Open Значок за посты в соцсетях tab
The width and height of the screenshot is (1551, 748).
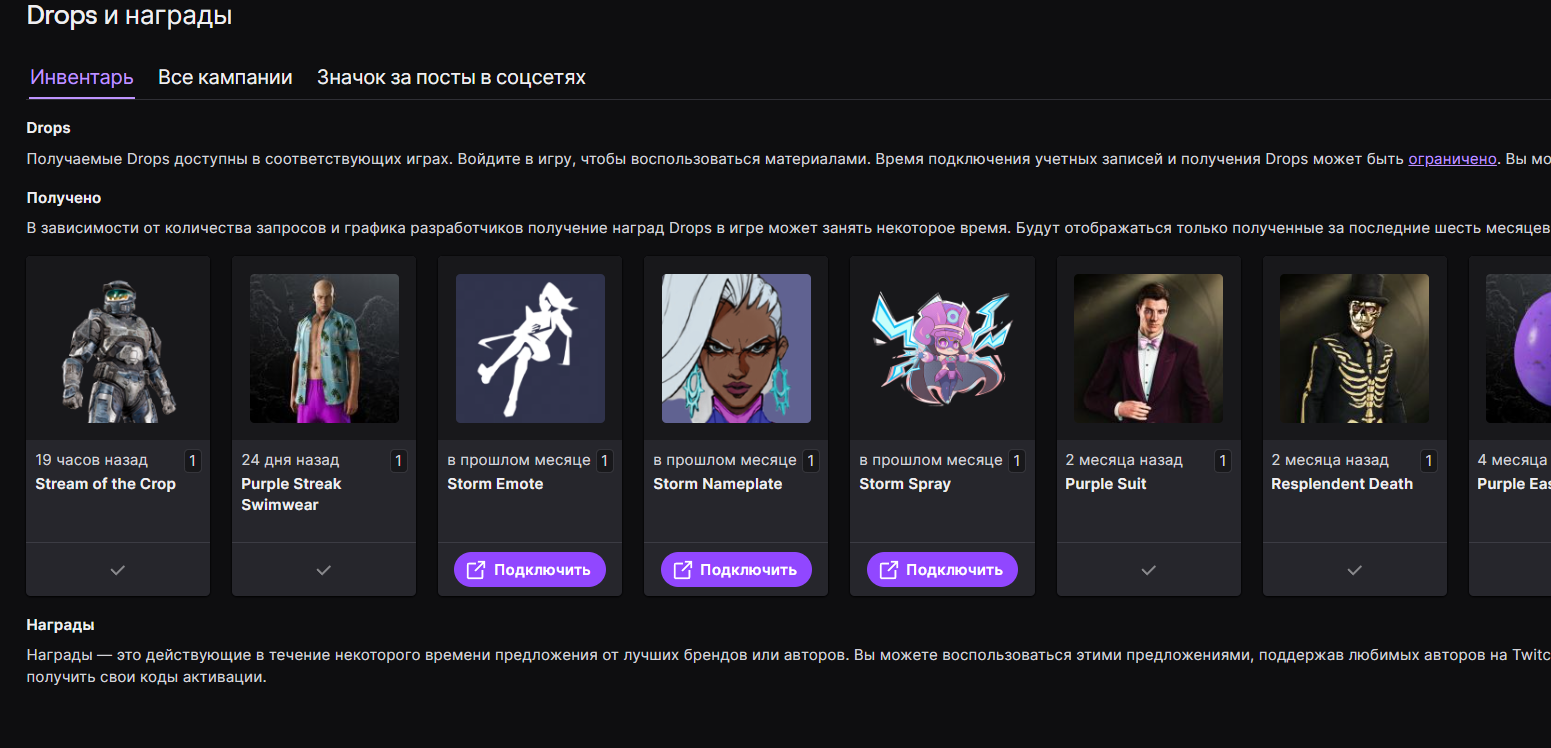[451, 77]
